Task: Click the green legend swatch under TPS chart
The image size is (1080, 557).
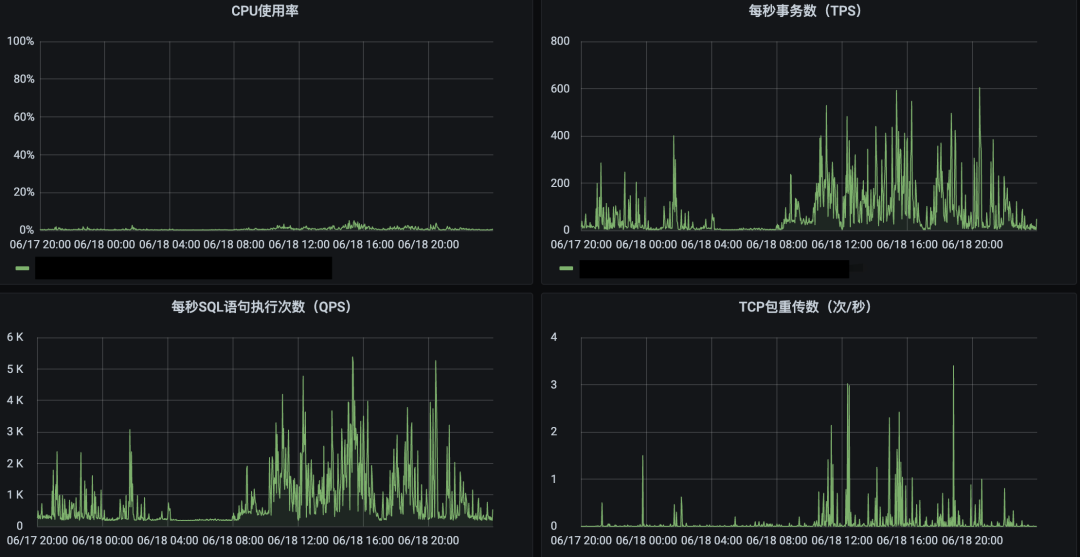Action: [566, 269]
